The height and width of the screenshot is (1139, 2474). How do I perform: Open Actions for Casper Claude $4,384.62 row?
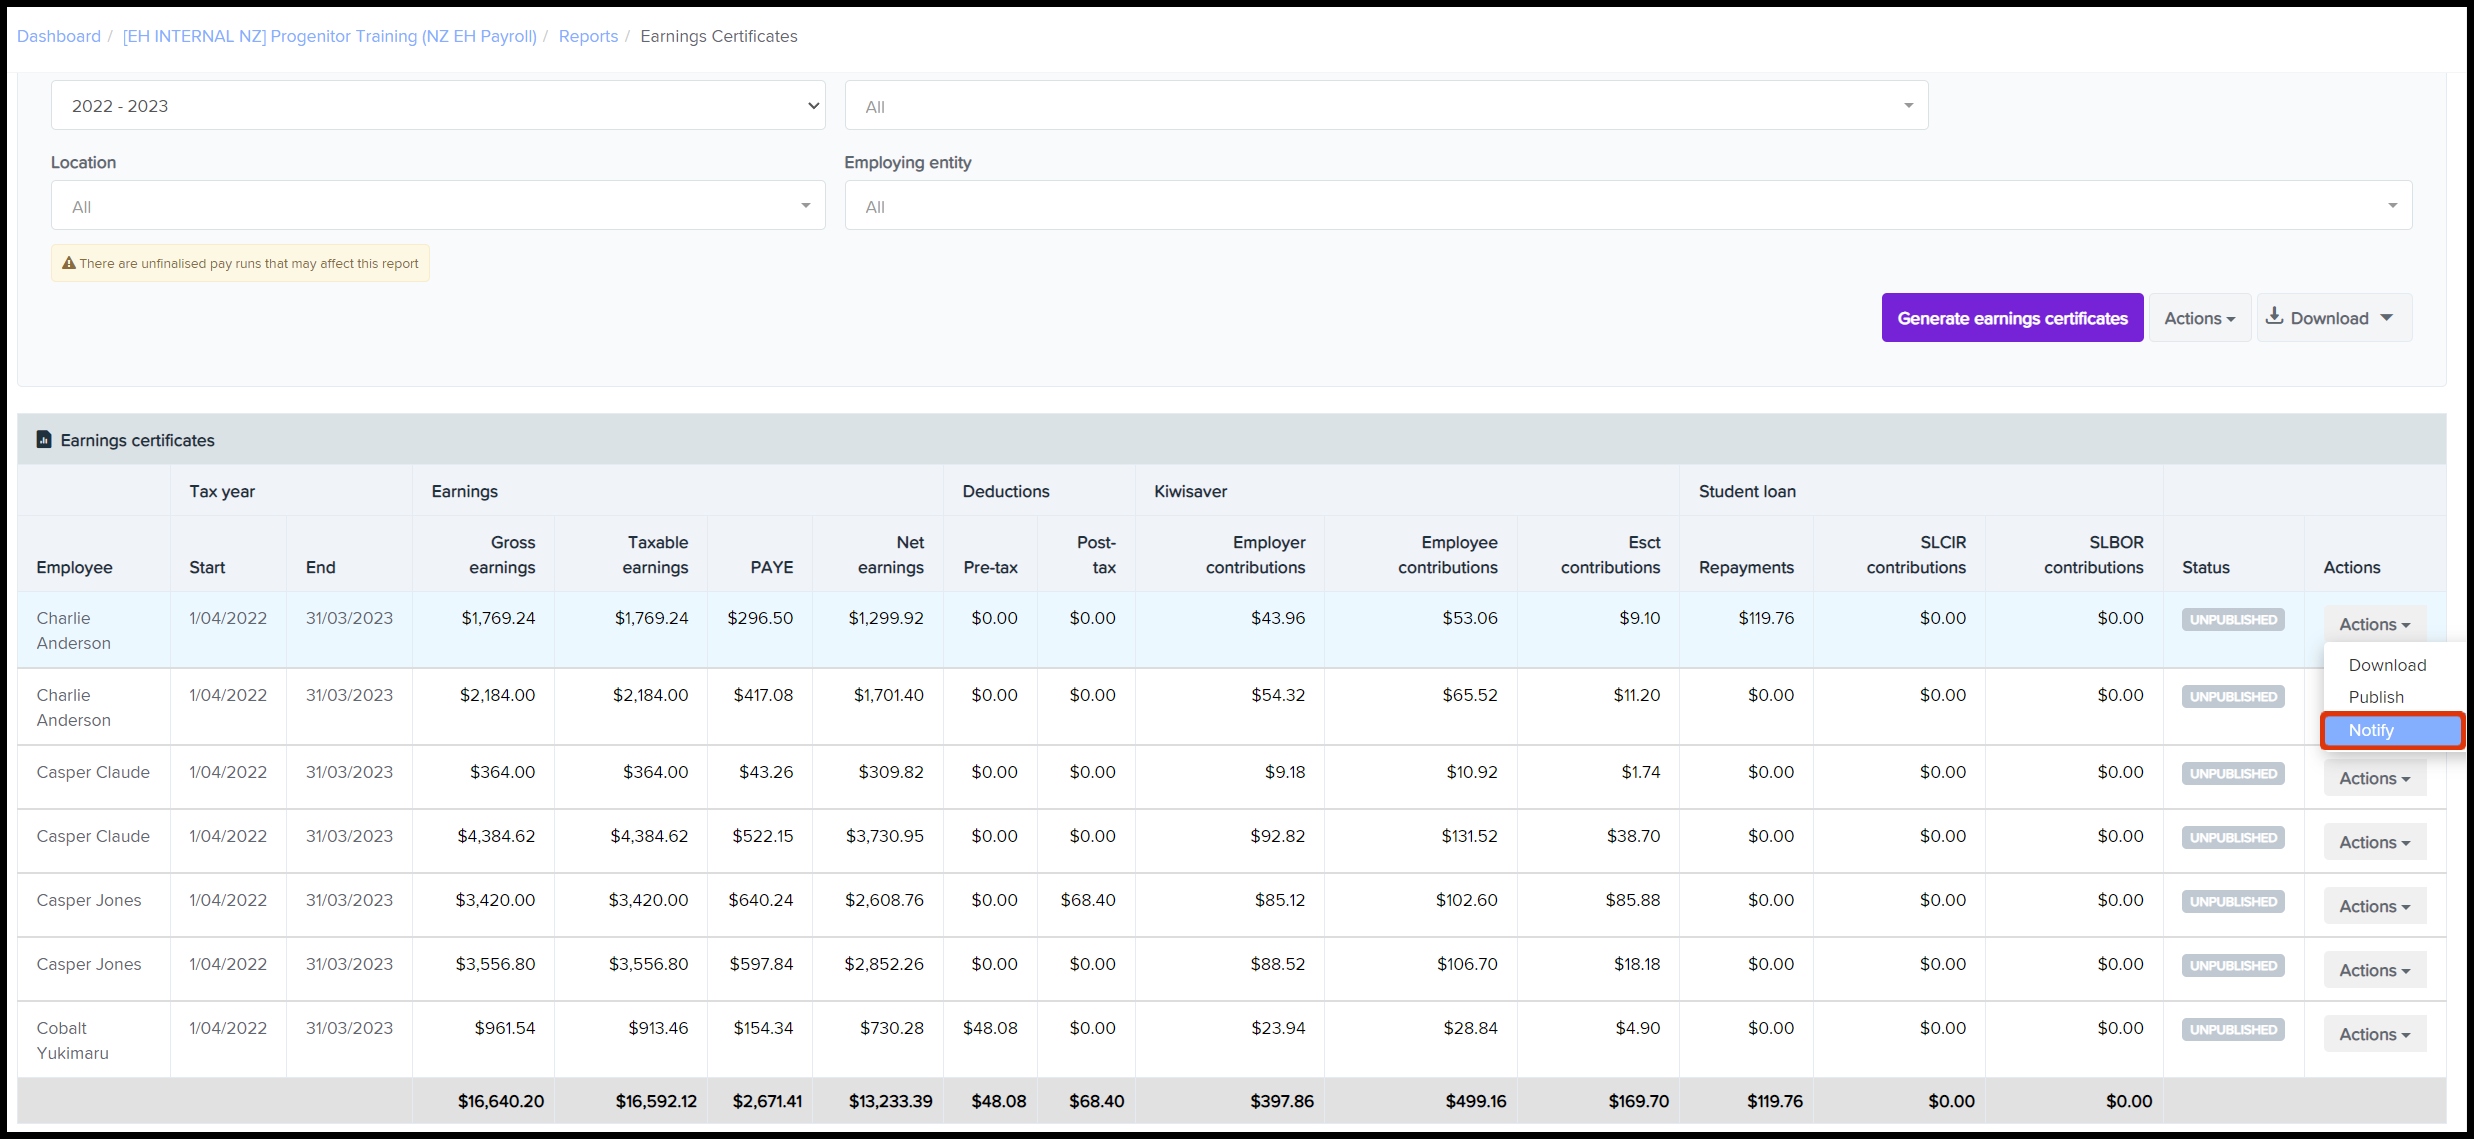[2374, 842]
